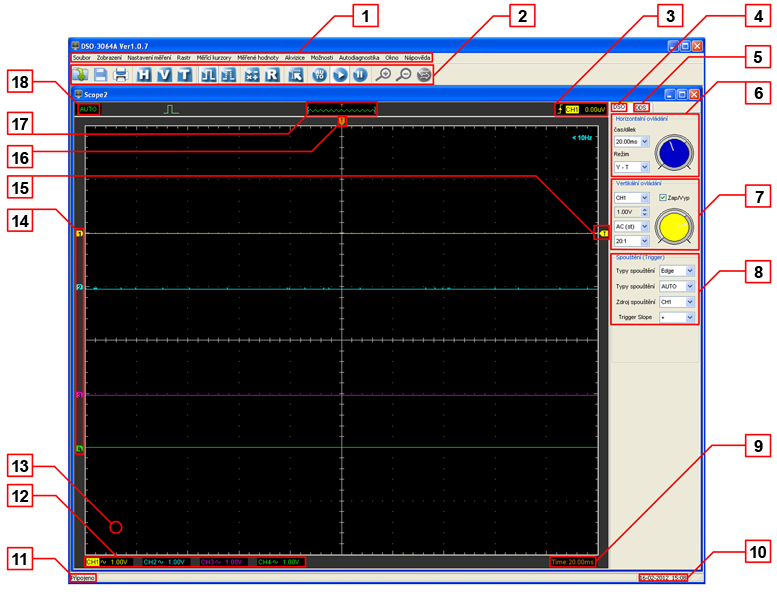Screen dimensions: 777x600
Task: Click the zoom in magnifier icon
Action: (383, 75)
